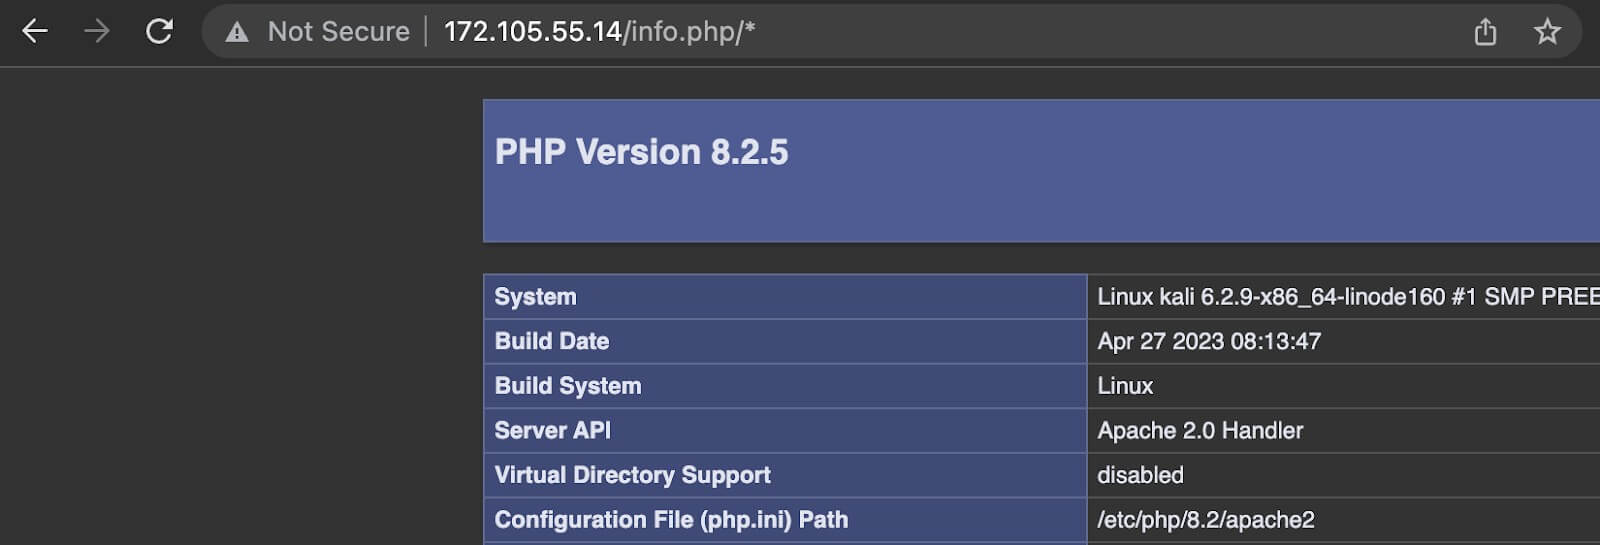Select the PHP Version 8.2.5 heading
Screen dimensions: 1600x545
click(641, 152)
